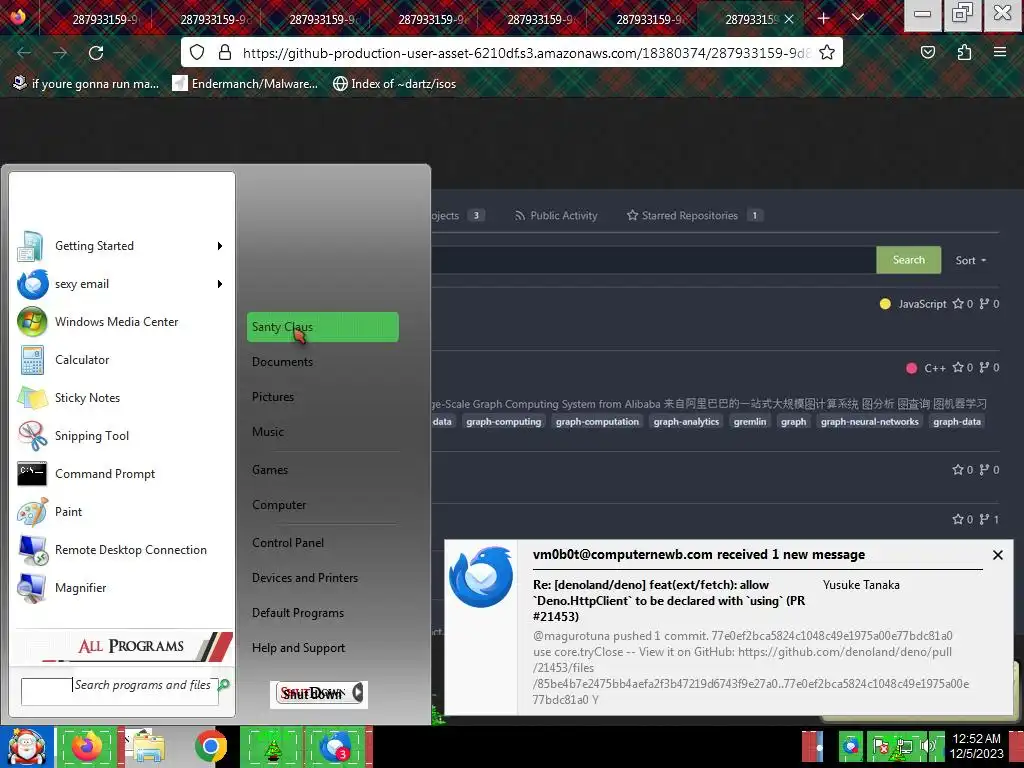Launch Chrome from the taskbar
Screen dimensions: 1024x768
(x=210, y=747)
